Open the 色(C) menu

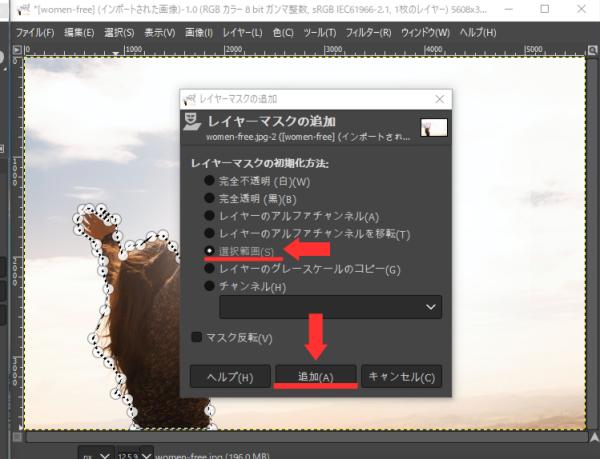(x=283, y=33)
